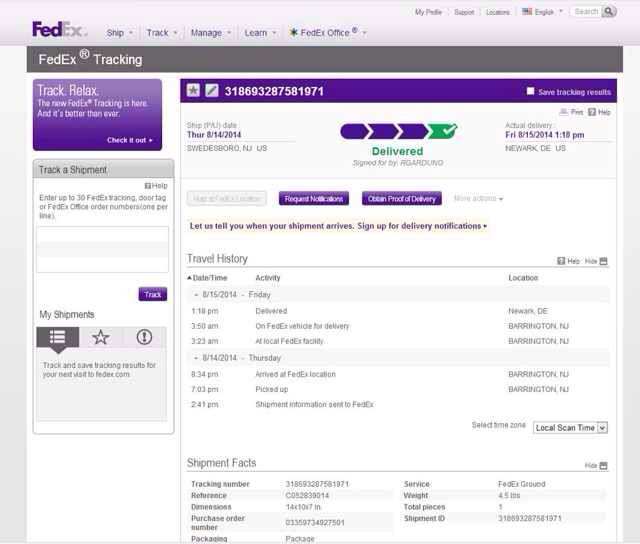Click the Print icon
640x544 pixels.
click(x=570, y=112)
